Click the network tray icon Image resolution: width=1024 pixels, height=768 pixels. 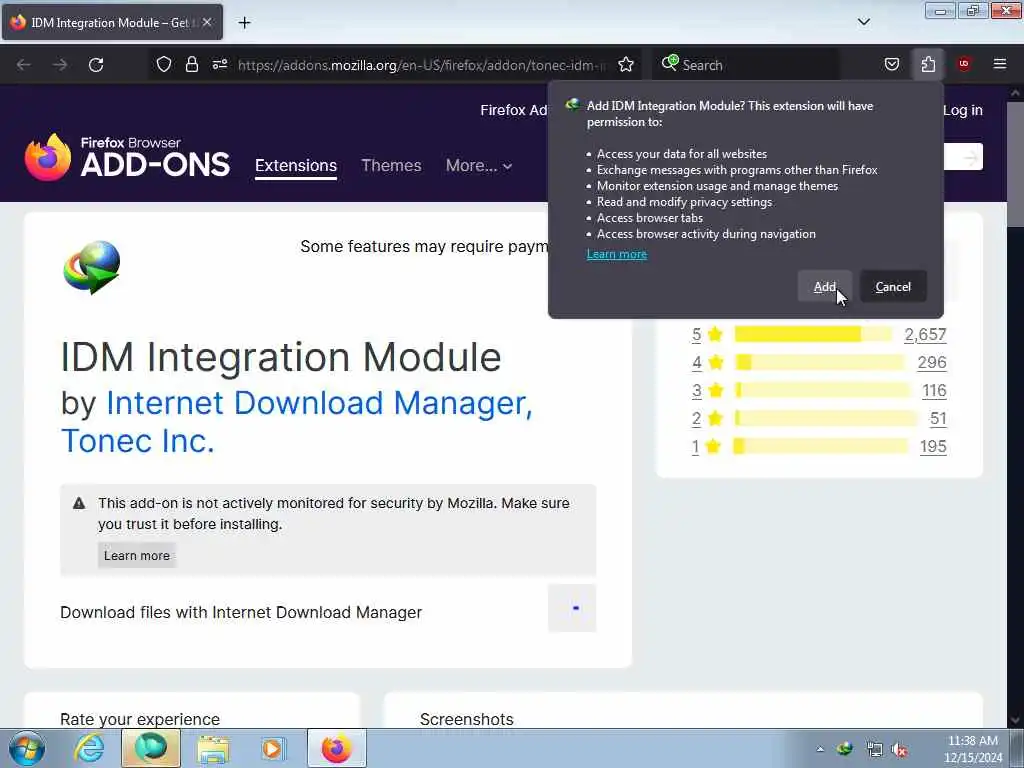[x=874, y=750]
